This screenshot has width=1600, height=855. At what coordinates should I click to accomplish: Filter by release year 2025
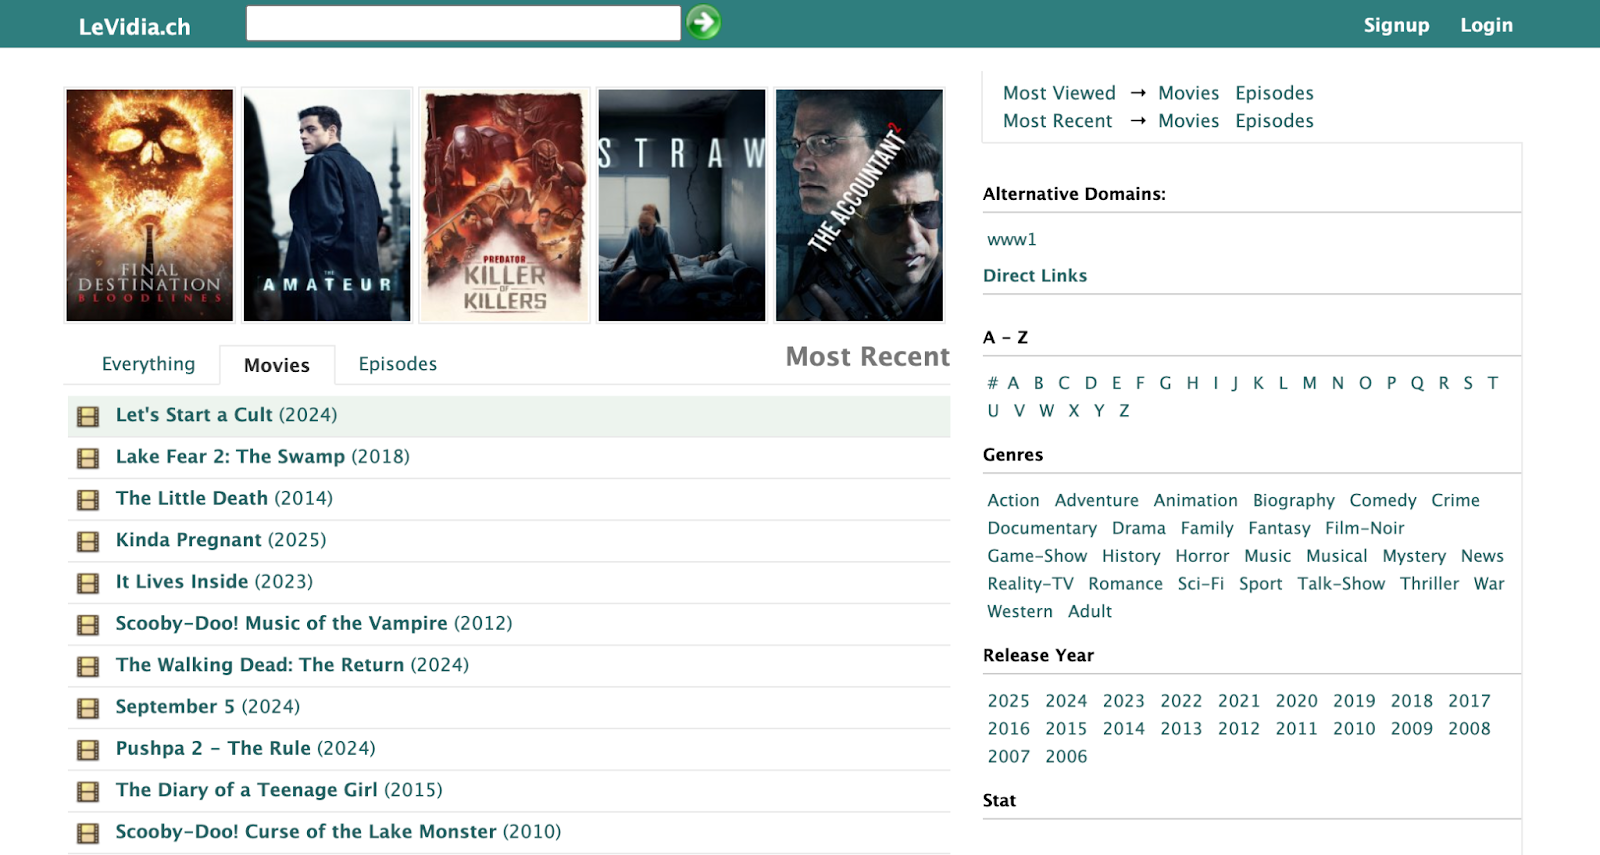click(1008, 702)
